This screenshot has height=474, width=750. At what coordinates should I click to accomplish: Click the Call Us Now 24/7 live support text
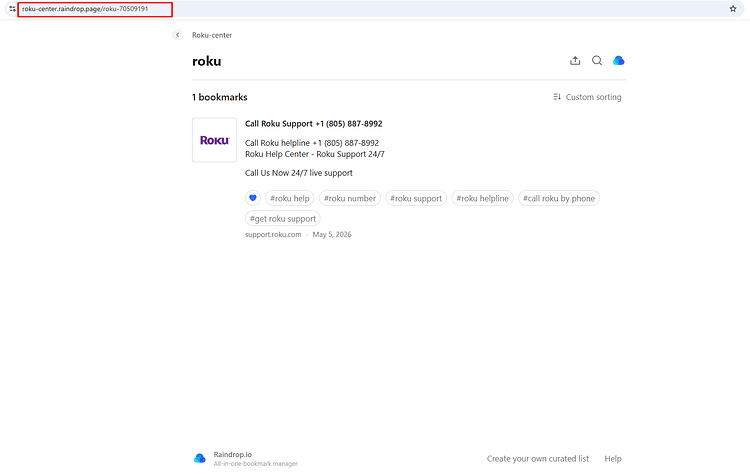pos(298,173)
